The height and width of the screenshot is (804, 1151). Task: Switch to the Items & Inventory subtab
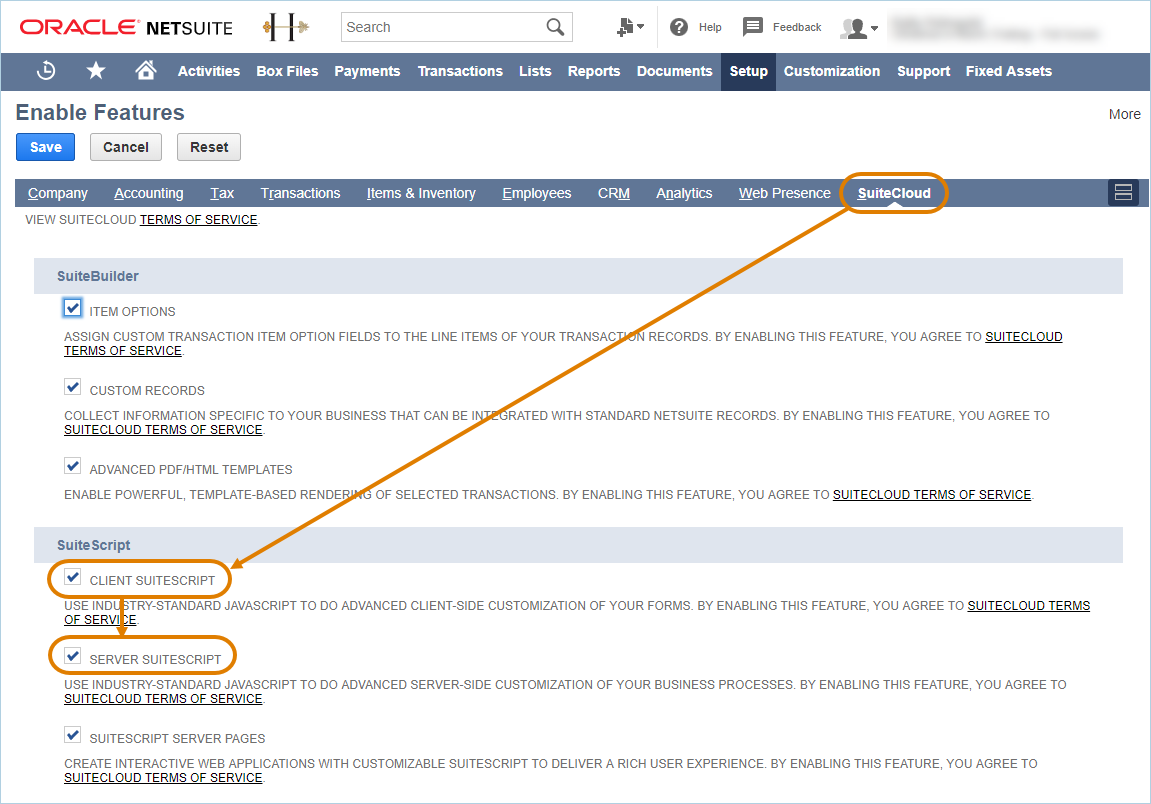tap(421, 193)
